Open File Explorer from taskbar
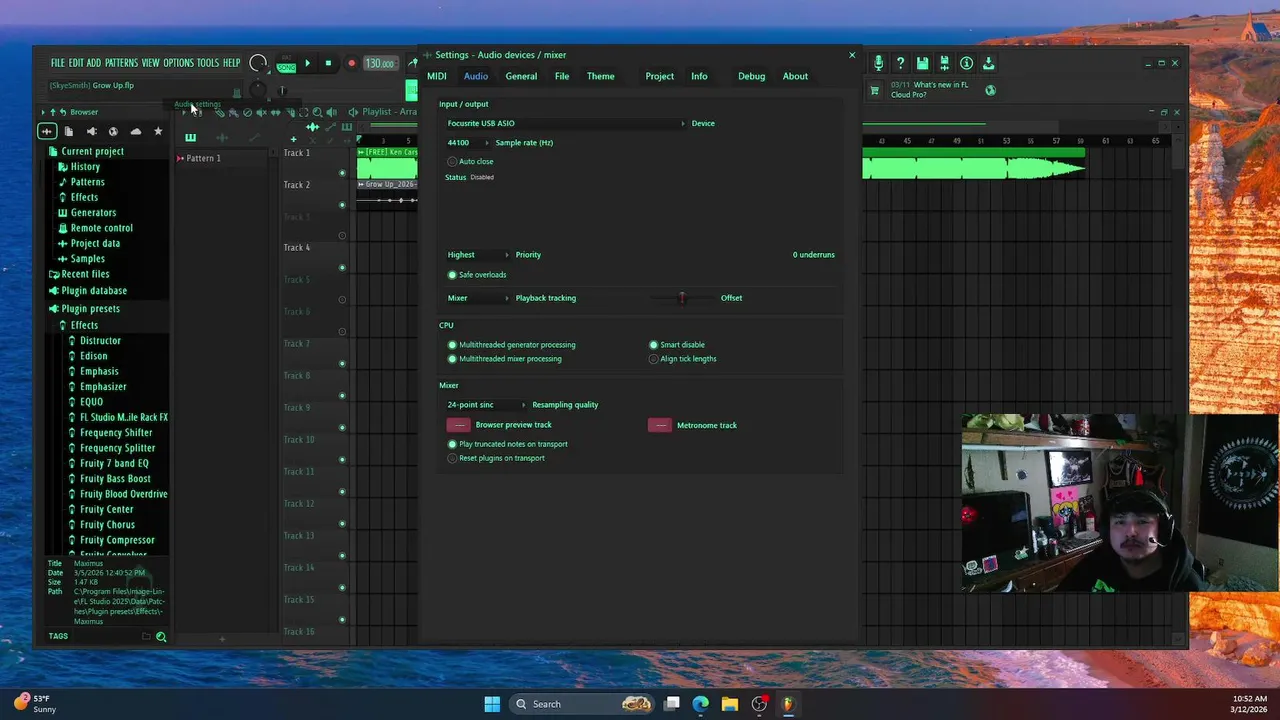1280x720 pixels. pyautogui.click(x=730, y=704)
